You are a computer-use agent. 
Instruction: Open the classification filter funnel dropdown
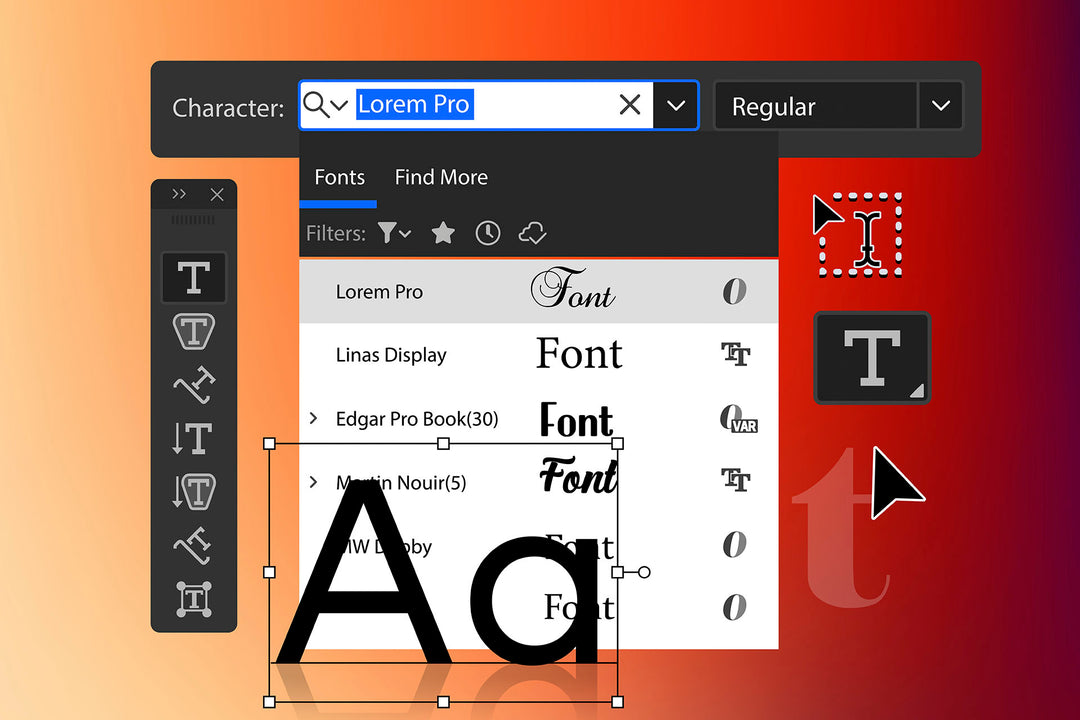pyautogui.click(x=394, y=233)
